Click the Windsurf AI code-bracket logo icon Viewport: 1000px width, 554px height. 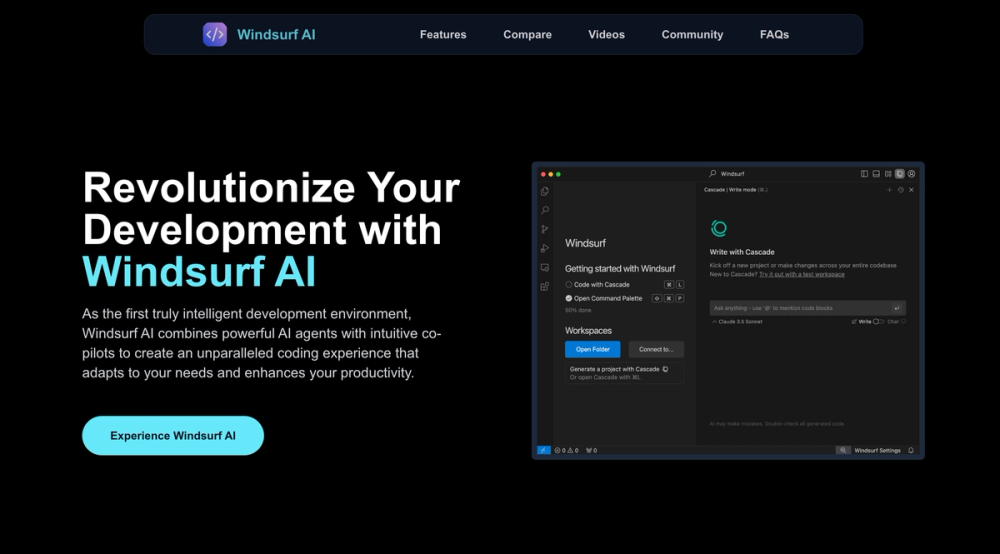[x=214, y=34]
